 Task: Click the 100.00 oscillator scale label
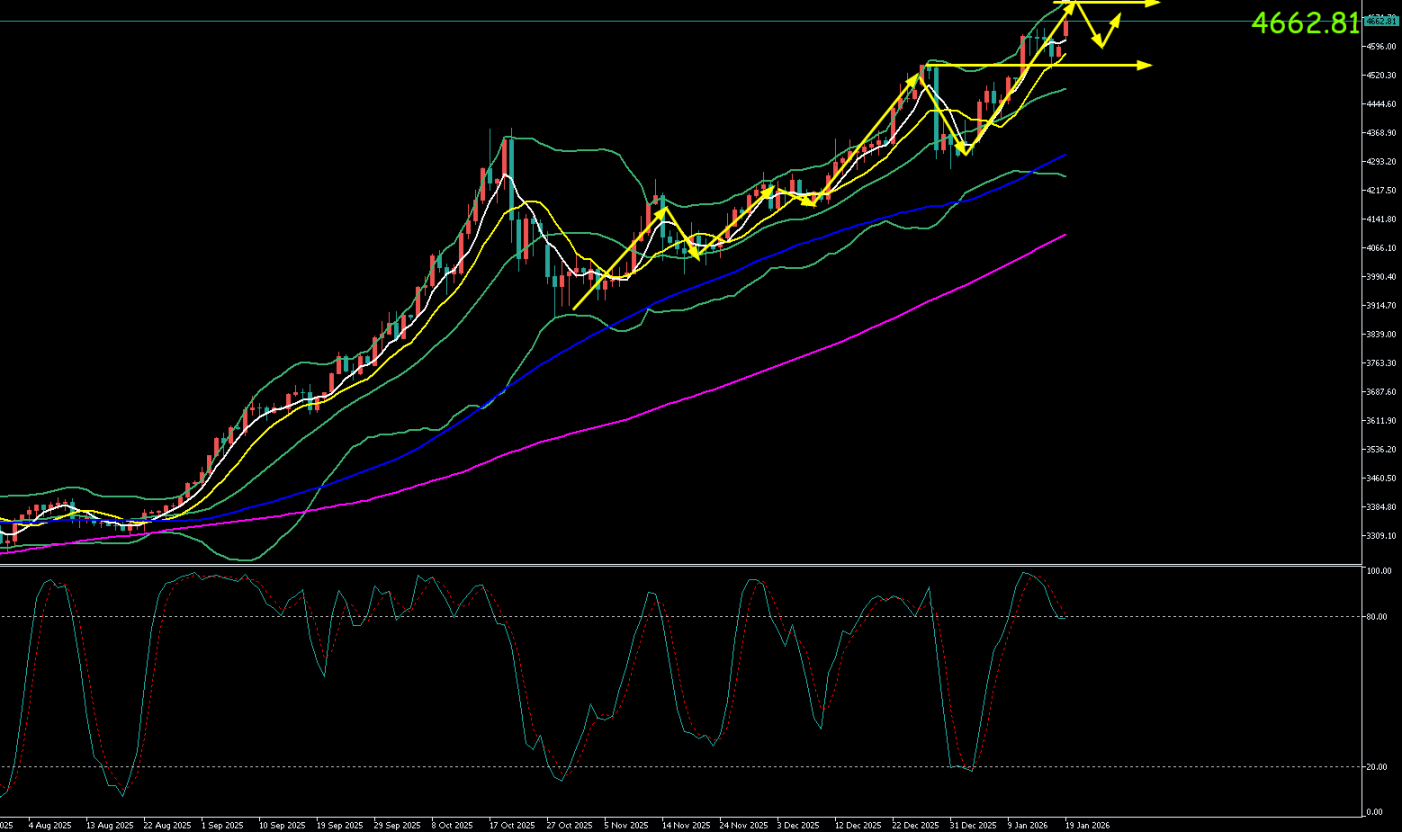1379,571
